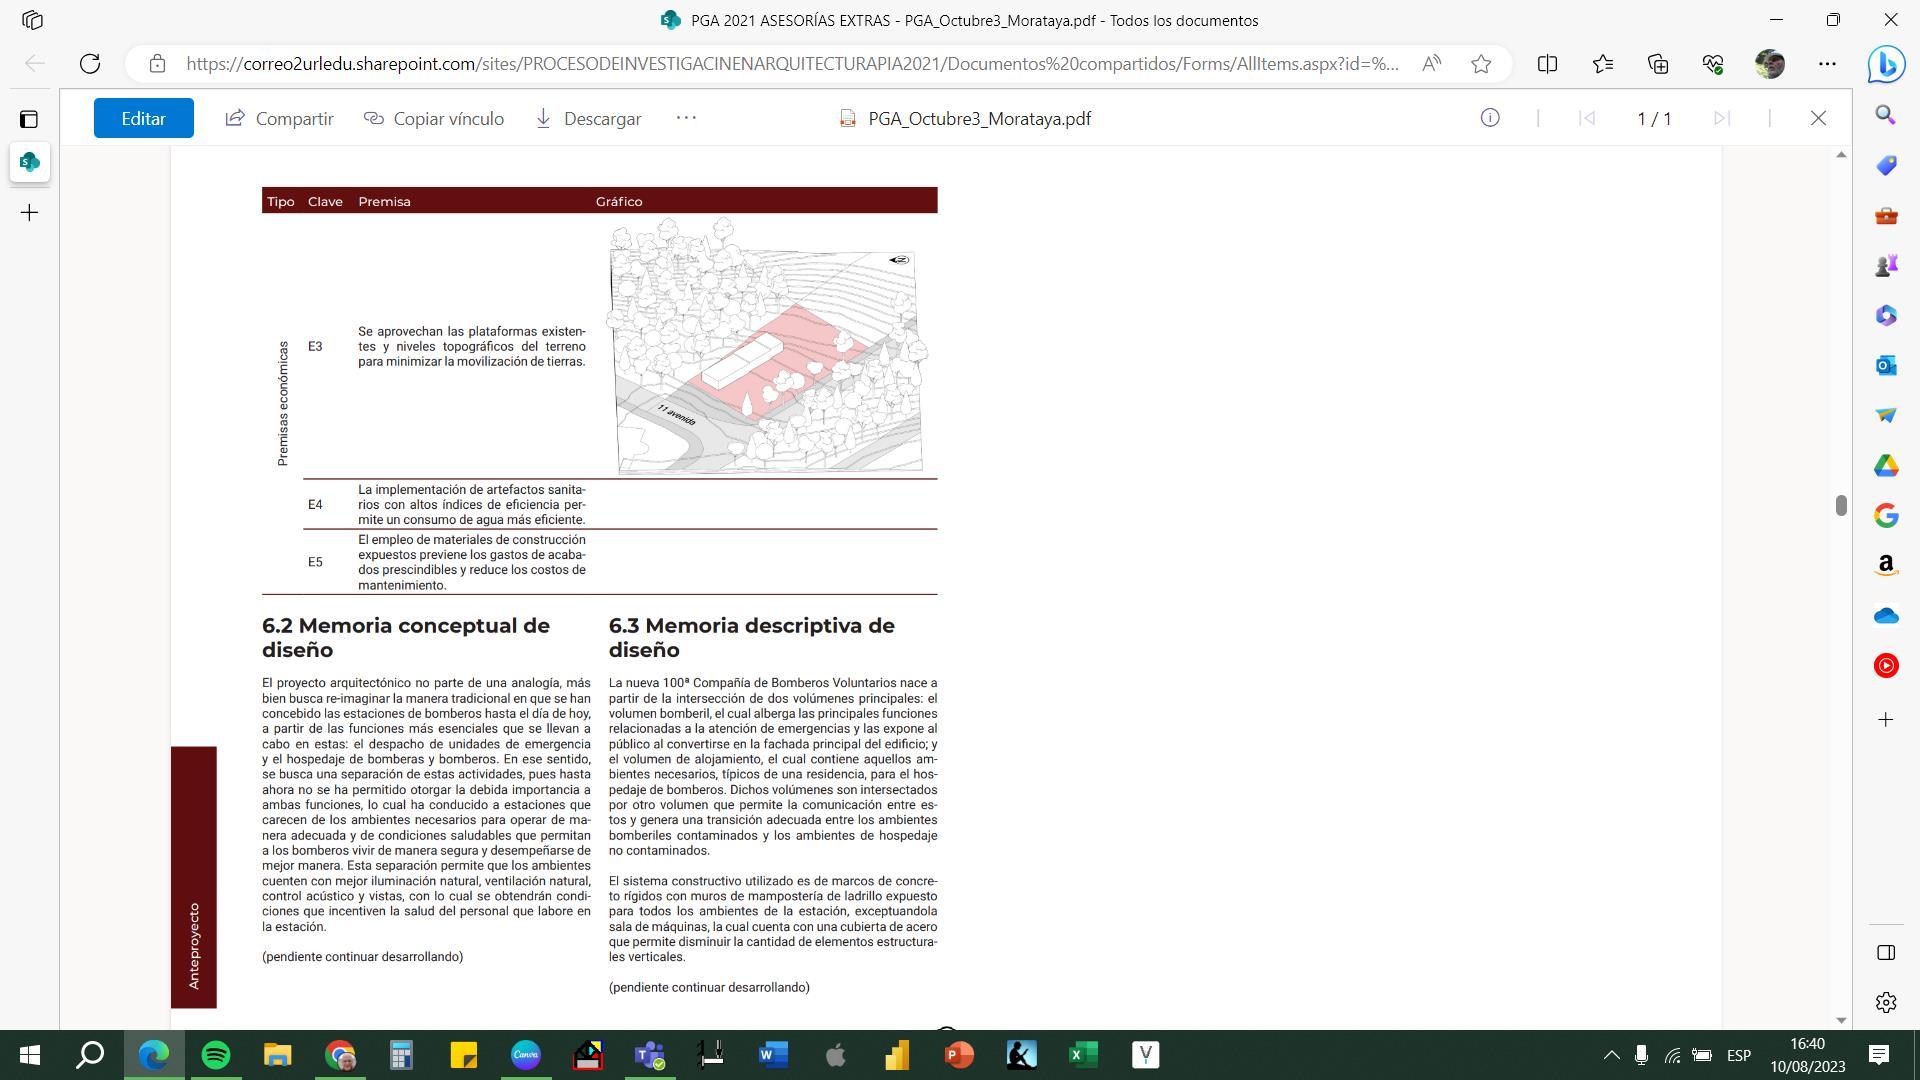This screenshot has height=1080, width=1920.
Task: Open PowerPoint from the taskbar
Action: (959, 1054)
